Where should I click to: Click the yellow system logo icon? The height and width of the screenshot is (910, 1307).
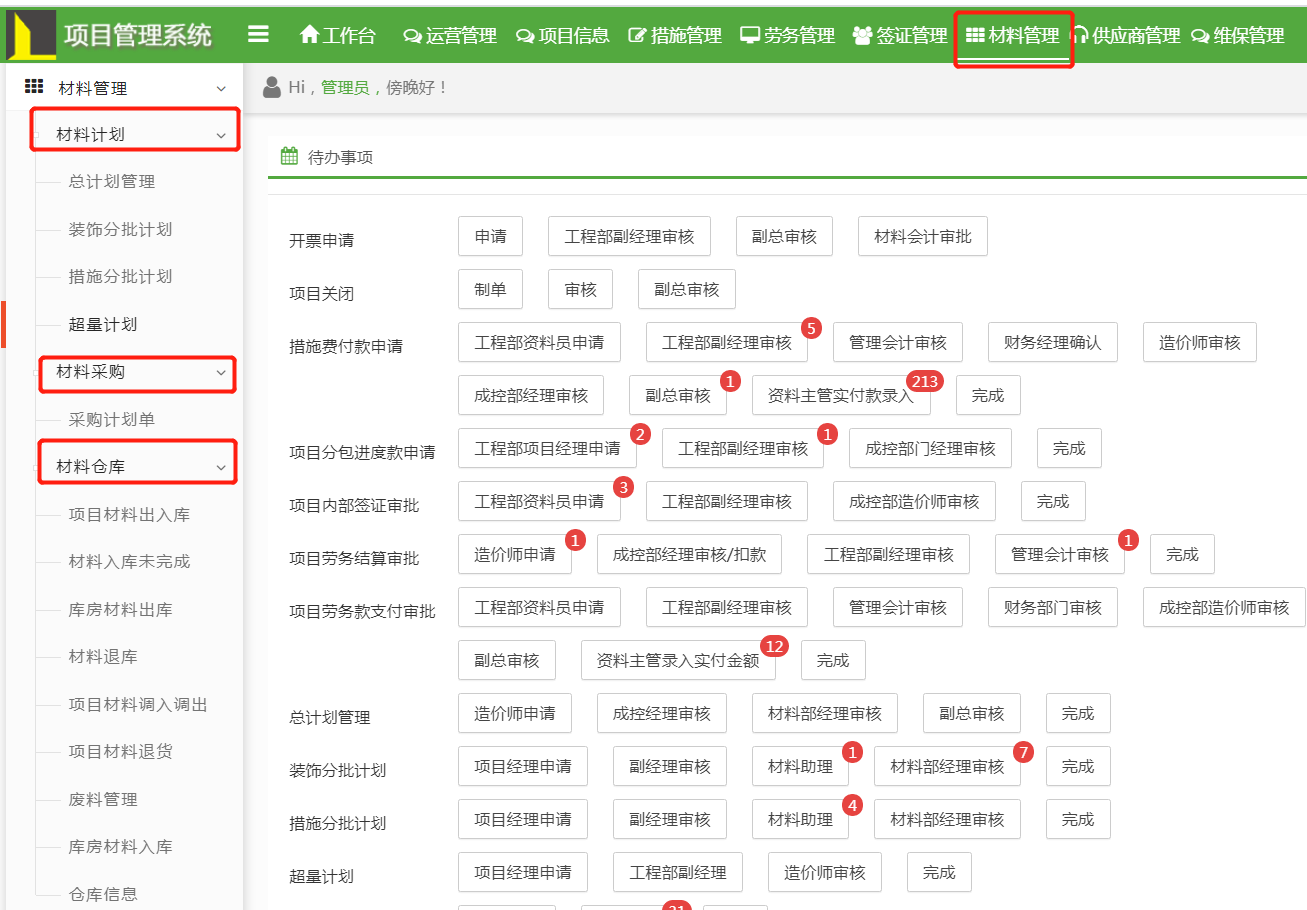coord(32,36)
